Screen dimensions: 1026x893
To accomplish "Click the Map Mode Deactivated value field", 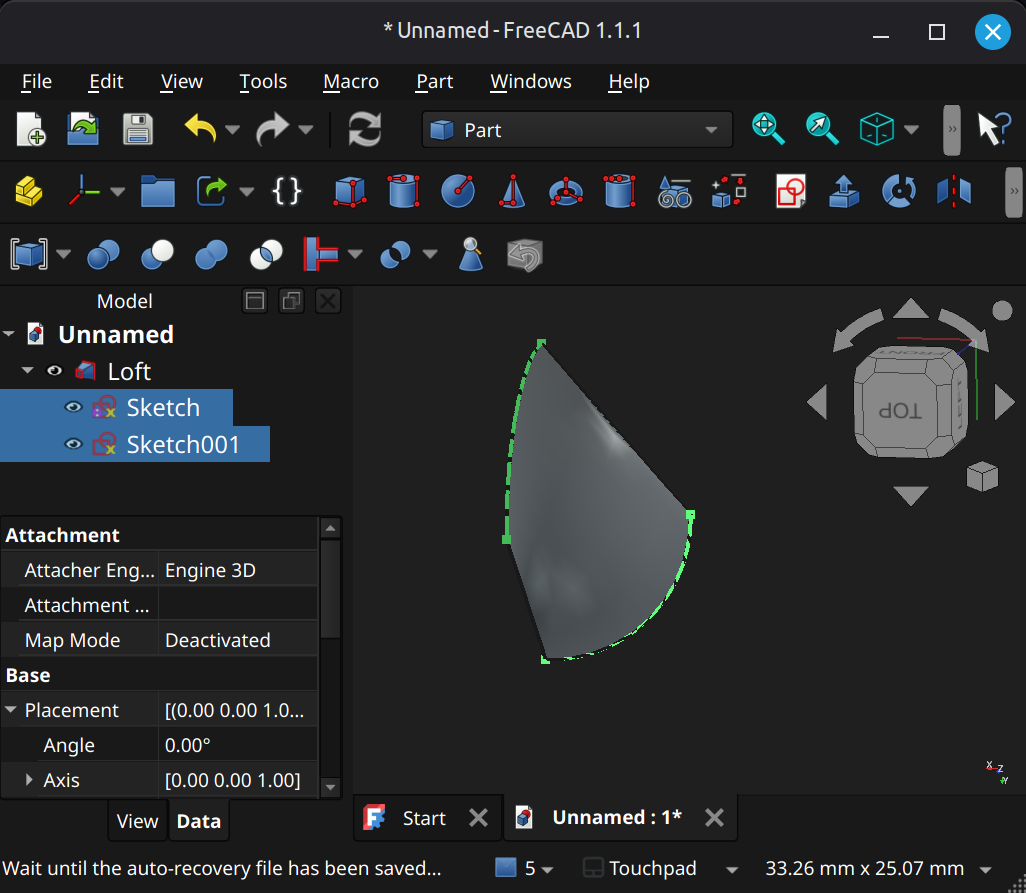I will click(238, 640).
